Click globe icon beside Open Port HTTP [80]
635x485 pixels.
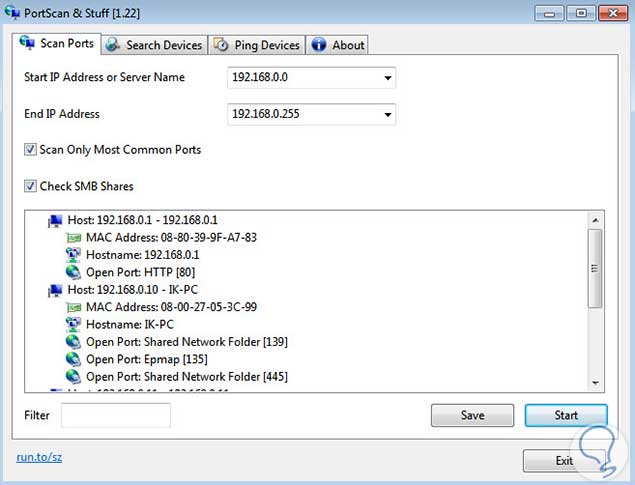pos(73,272)
